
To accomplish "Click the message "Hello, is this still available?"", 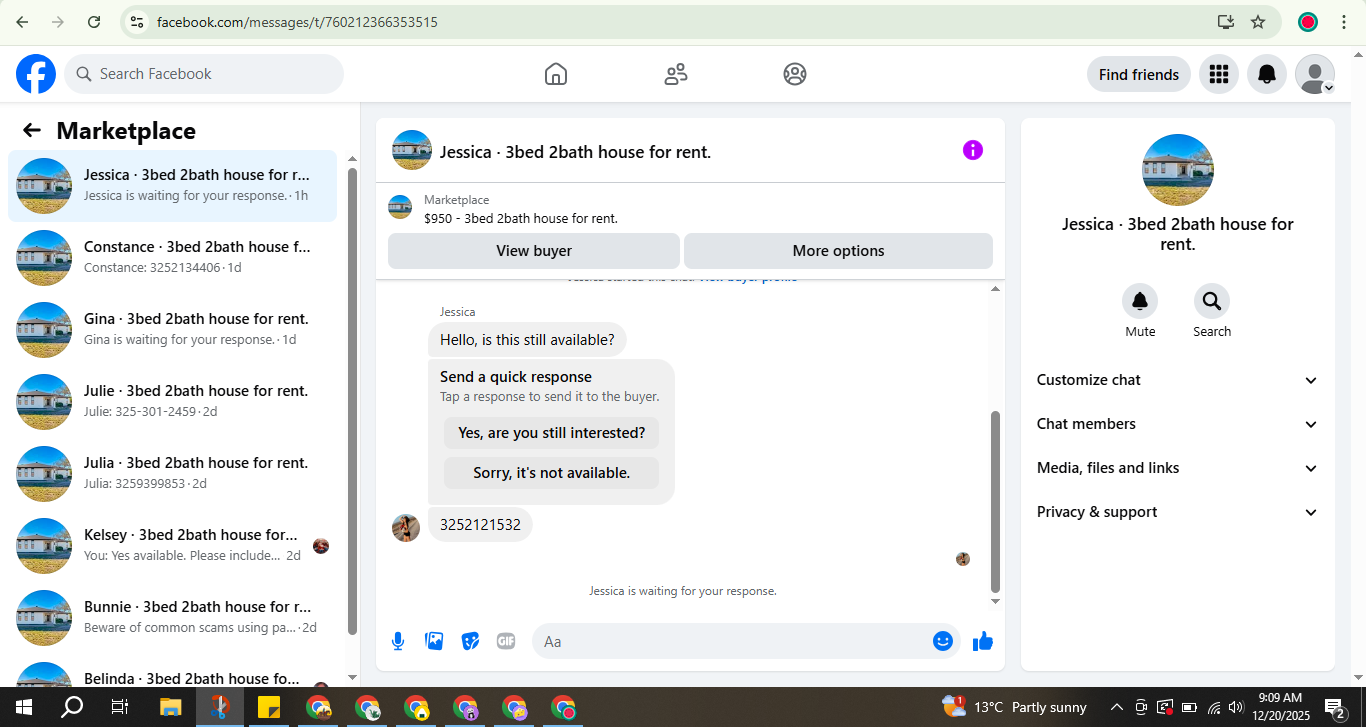I will pos(527,340).
